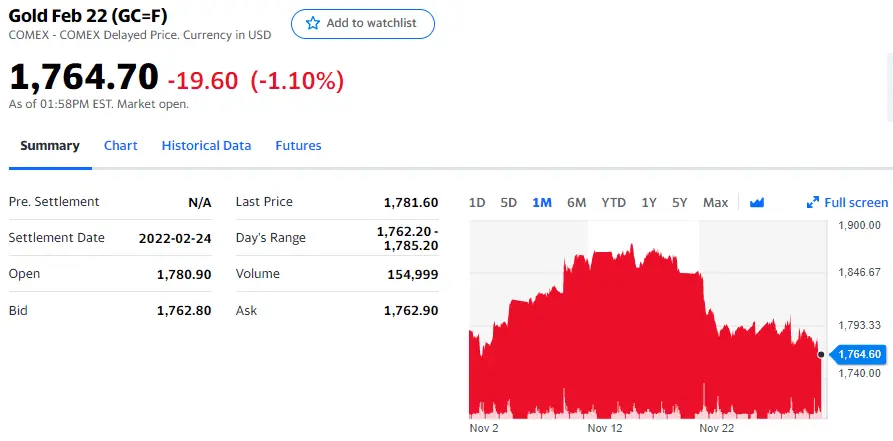
Task: Click the Full screen expand arrows icon
Action: point(813,203)
